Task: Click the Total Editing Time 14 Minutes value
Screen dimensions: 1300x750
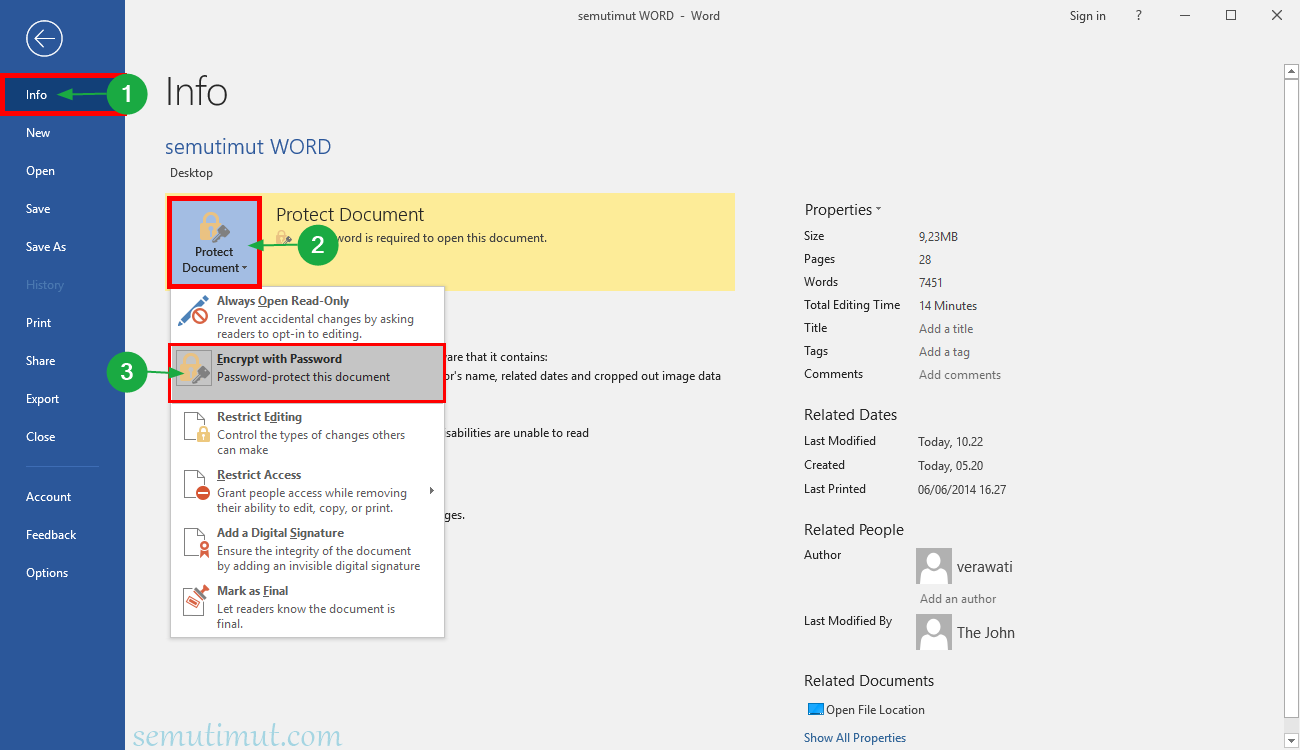Action: click(x=948, y=306)
